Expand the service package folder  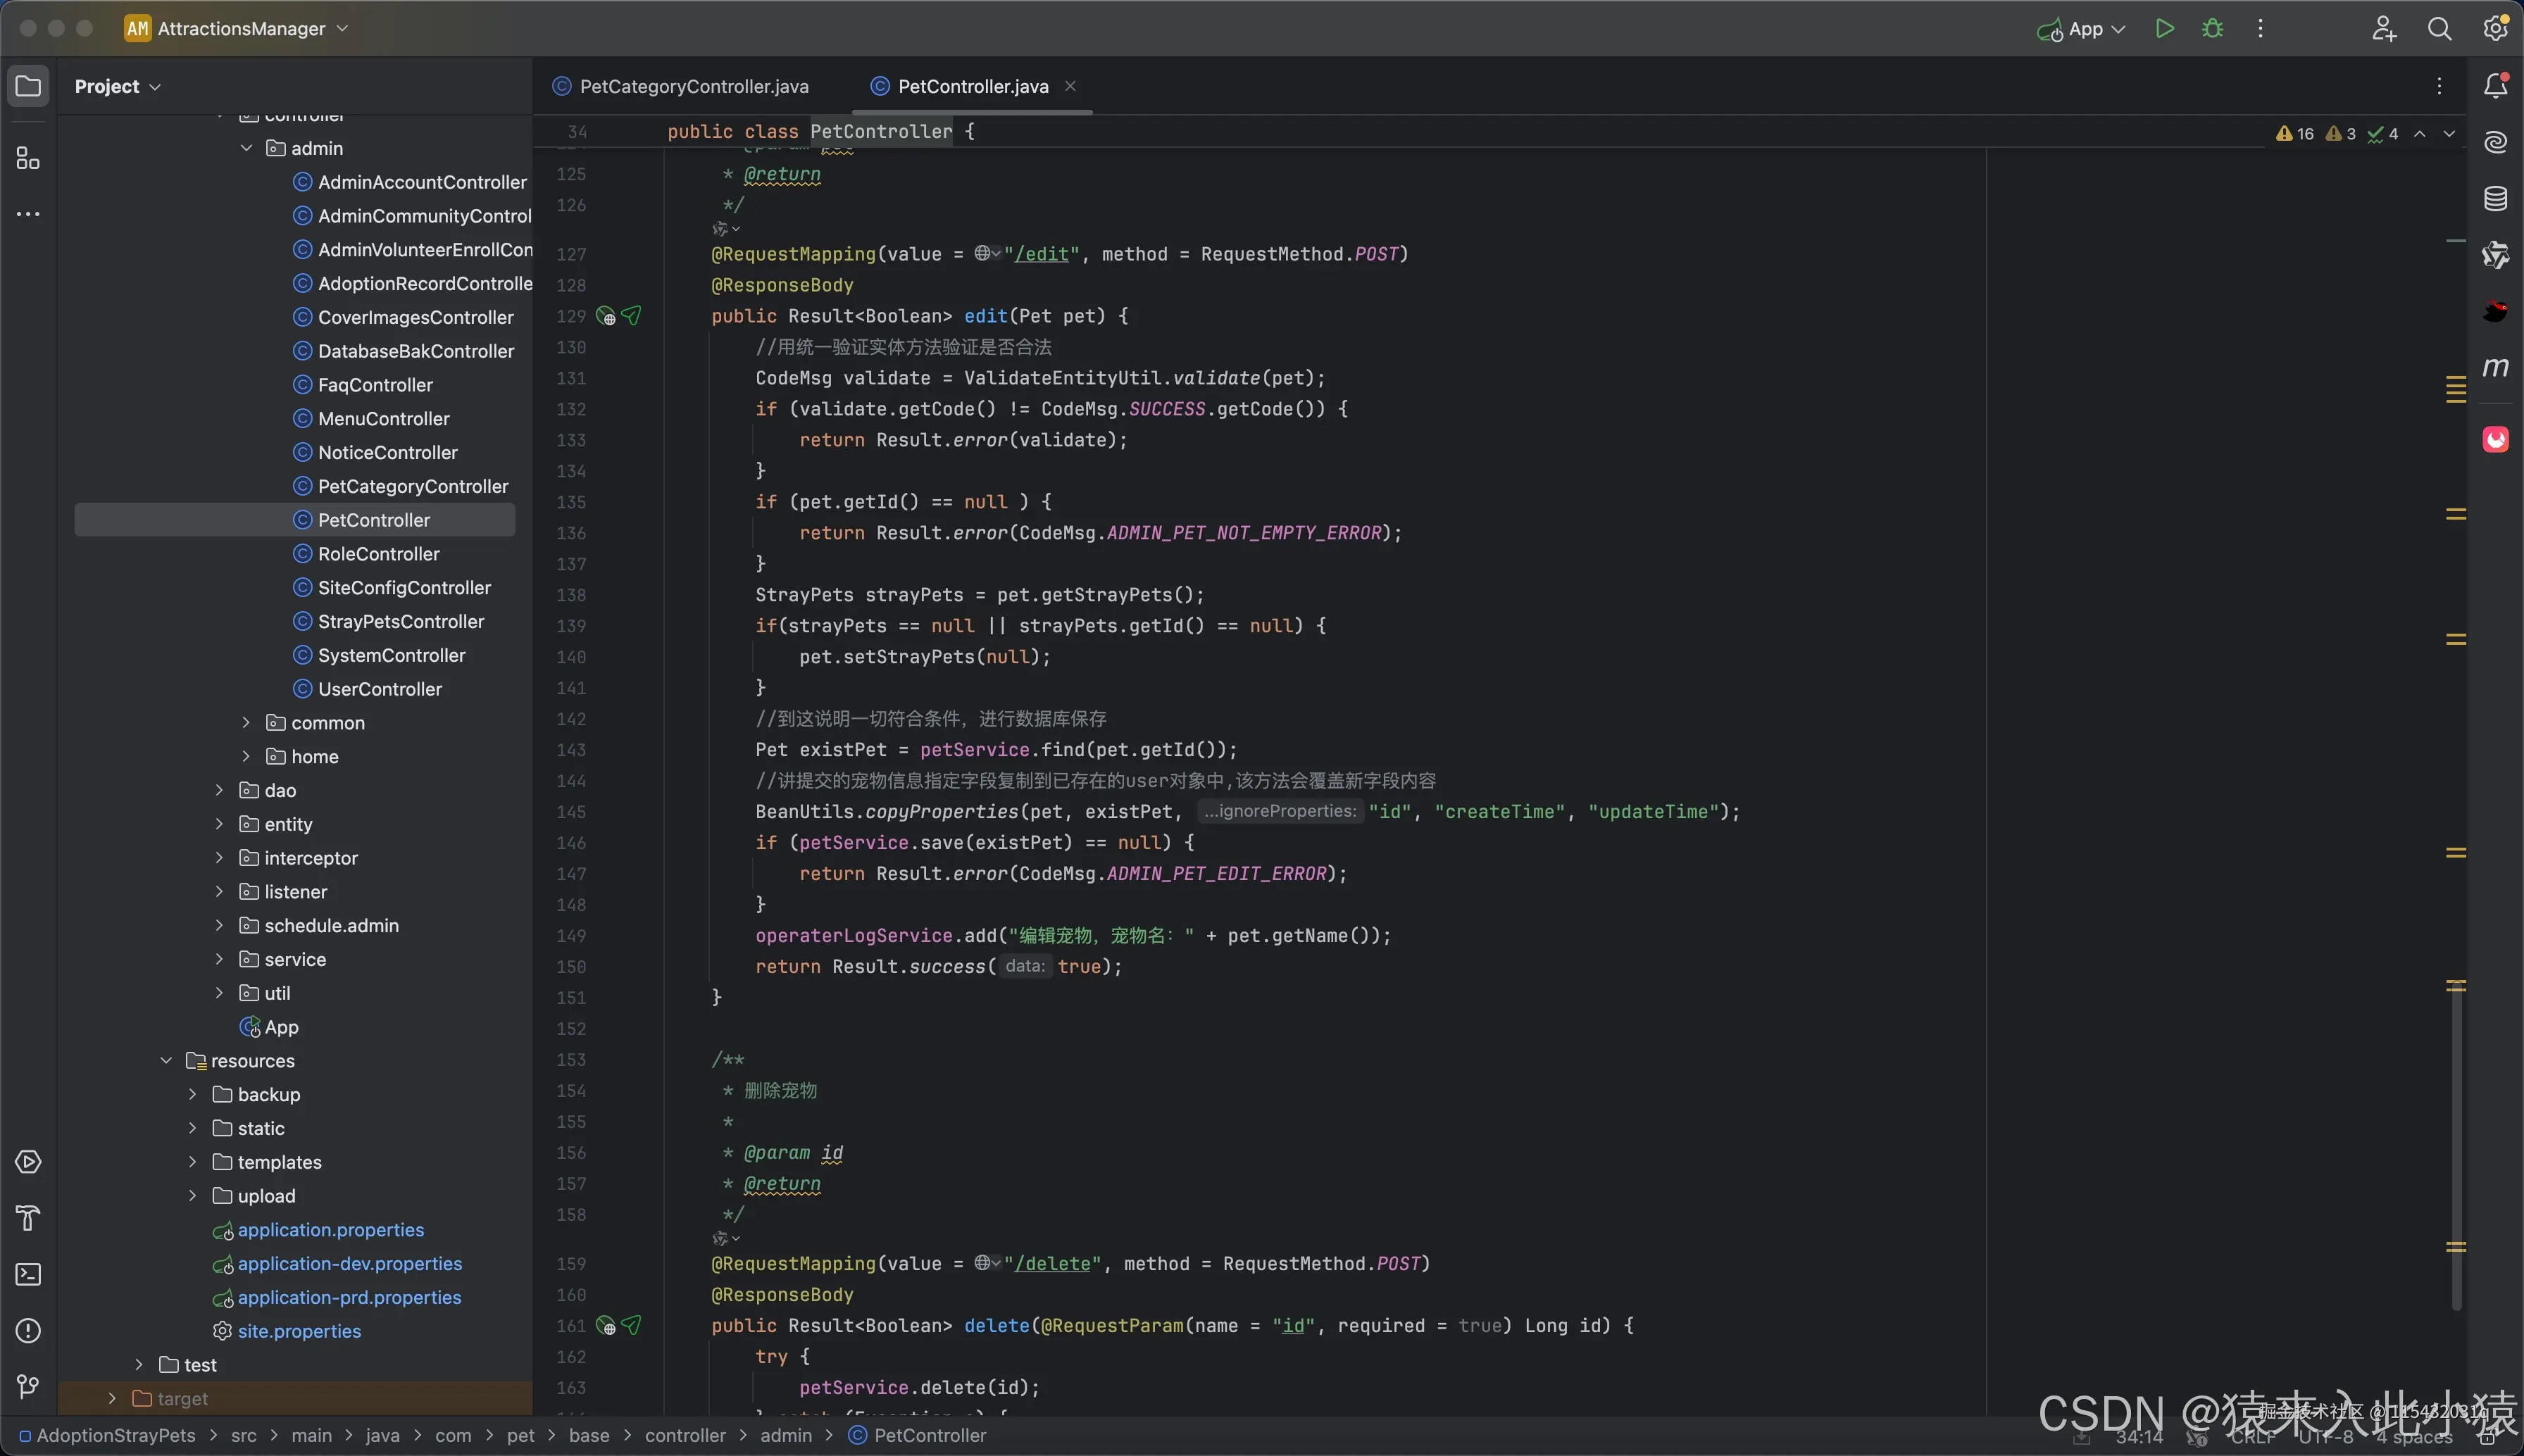219,959
